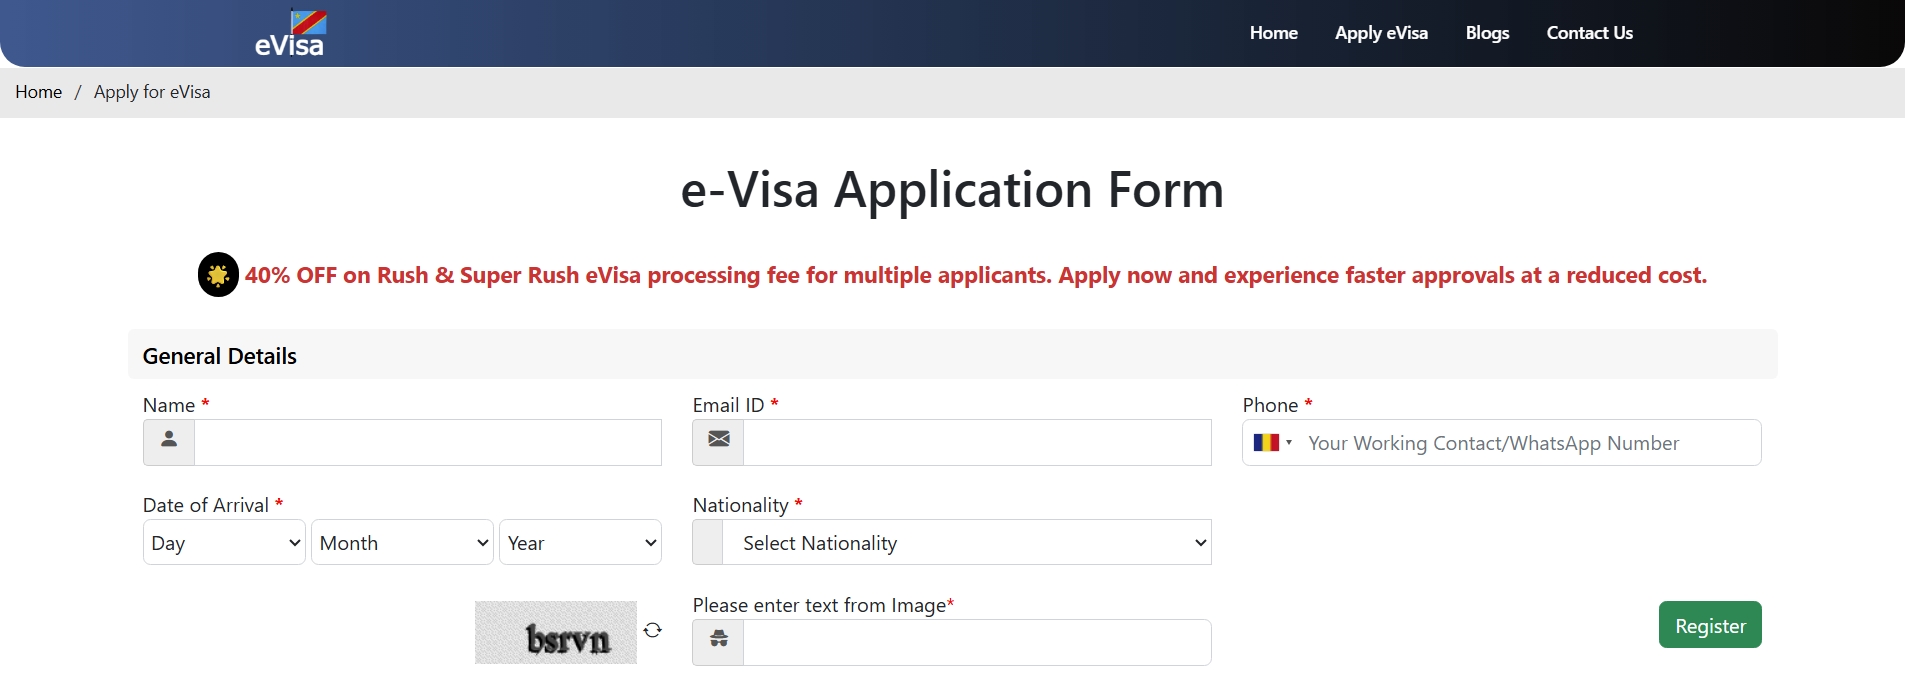Screen dimensions: 1905x679
Task: Go to Blogs in the top navigation
Action: (x=1487, y=33)
